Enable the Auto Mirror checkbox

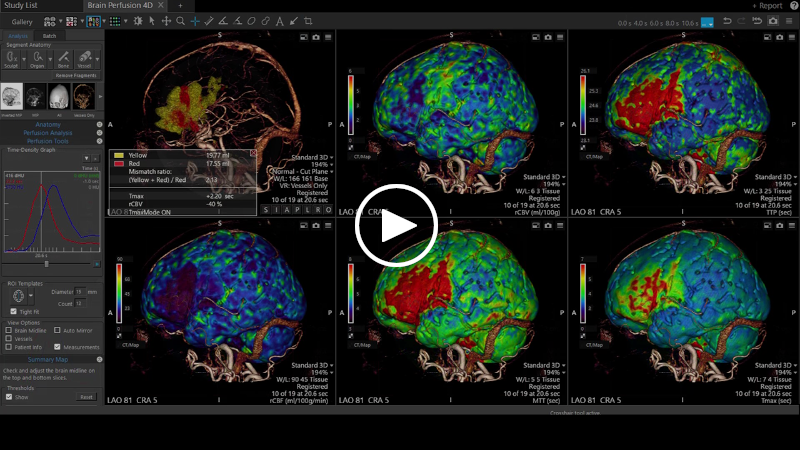tap(57, 330)
